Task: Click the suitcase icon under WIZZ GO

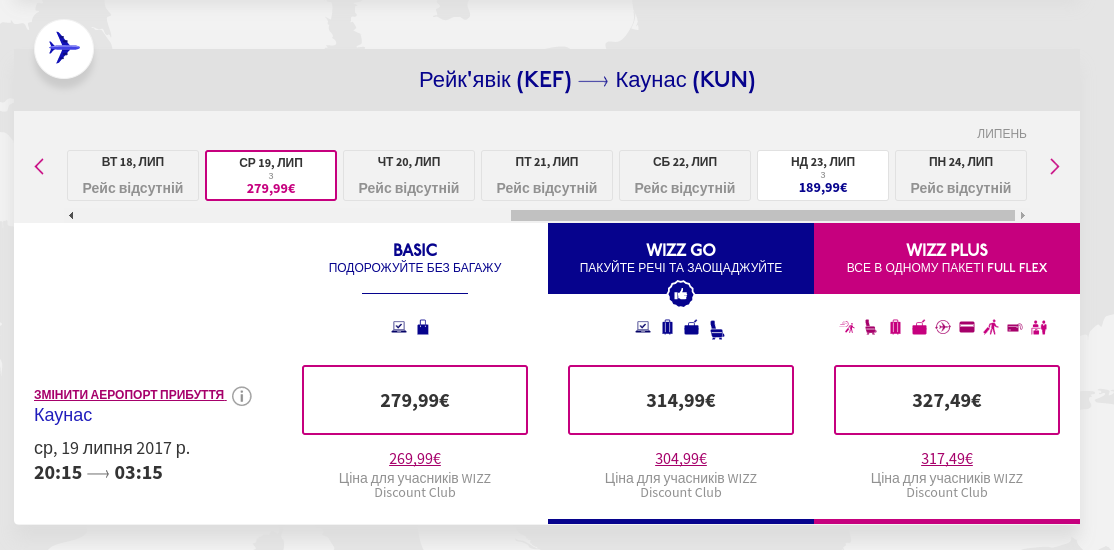Action: tap(667, 327)
